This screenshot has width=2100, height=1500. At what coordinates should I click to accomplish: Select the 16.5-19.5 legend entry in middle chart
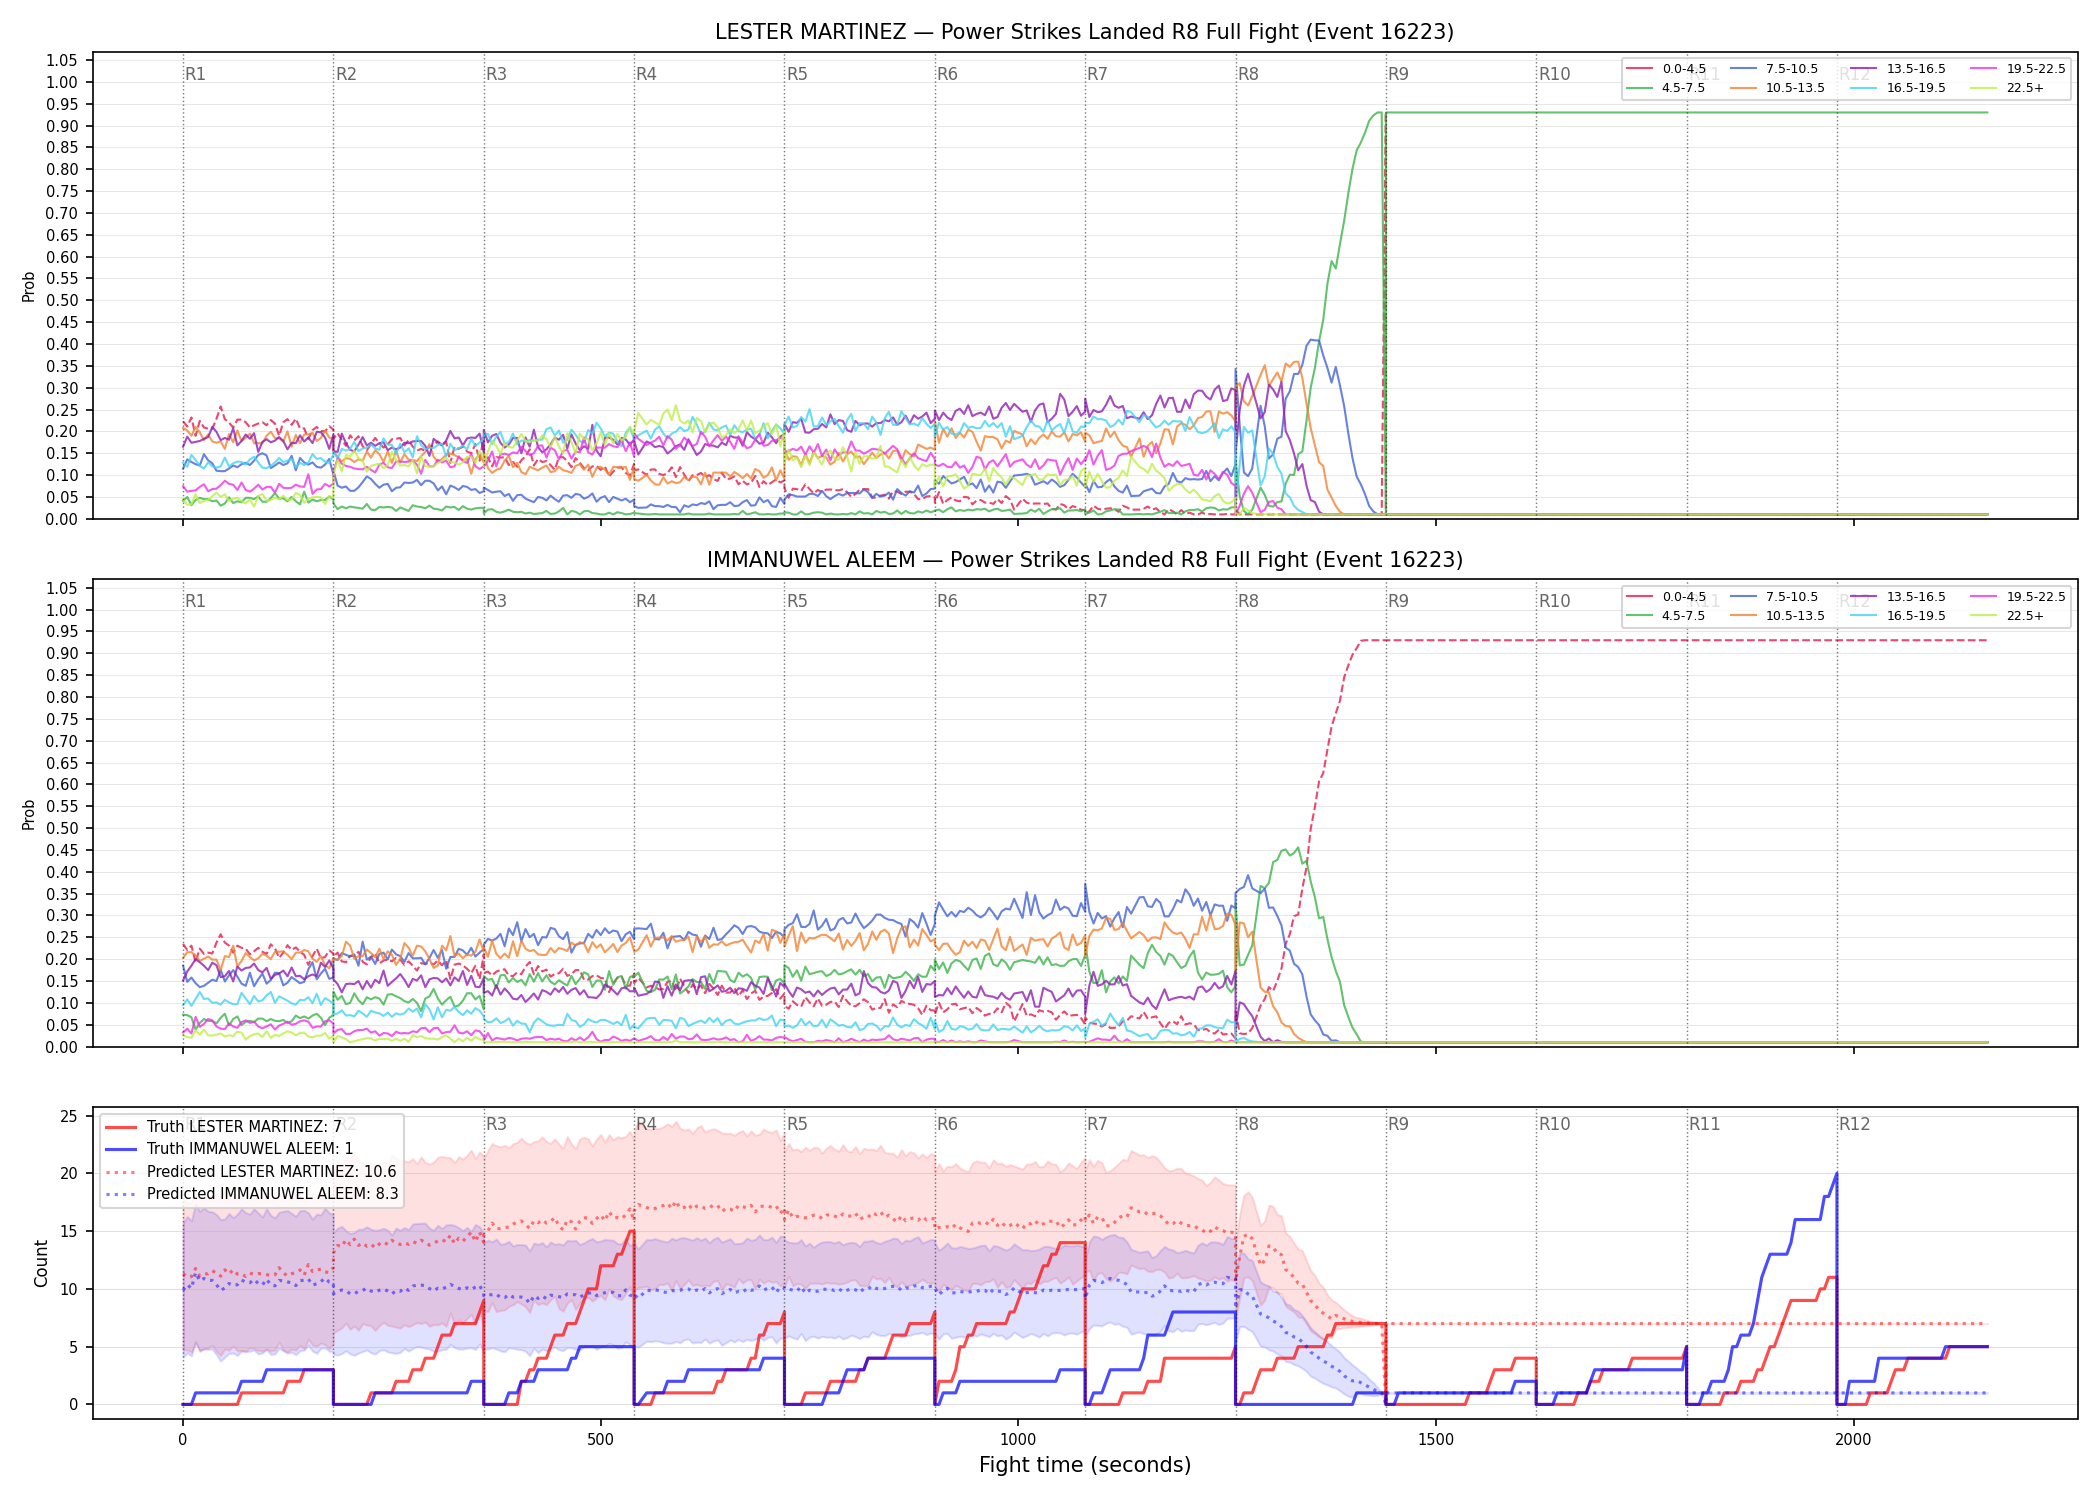pyautogui.click(x=1898, y=616)
